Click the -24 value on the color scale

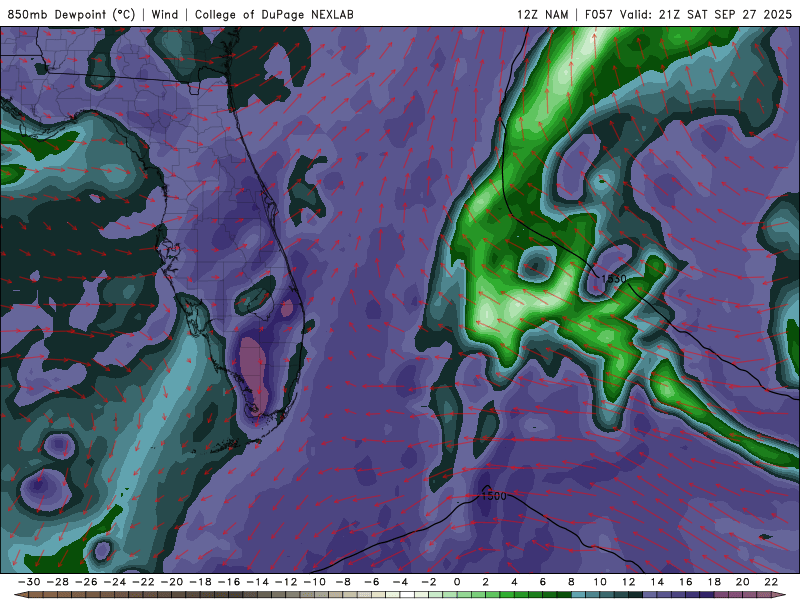tap(115, 582)
